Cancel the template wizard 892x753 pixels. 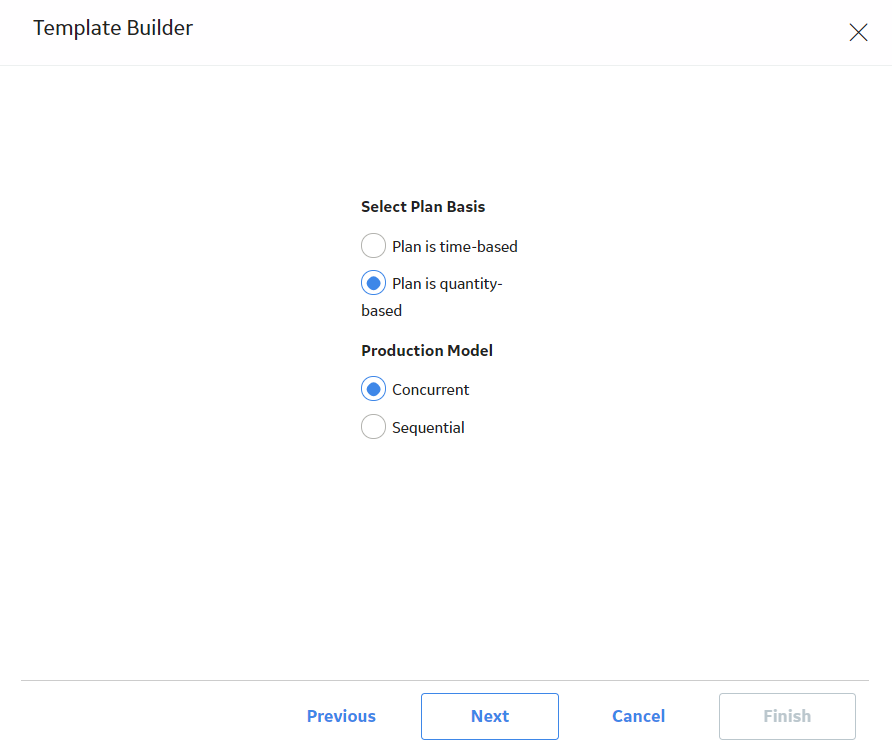click(x=638, y=716)
